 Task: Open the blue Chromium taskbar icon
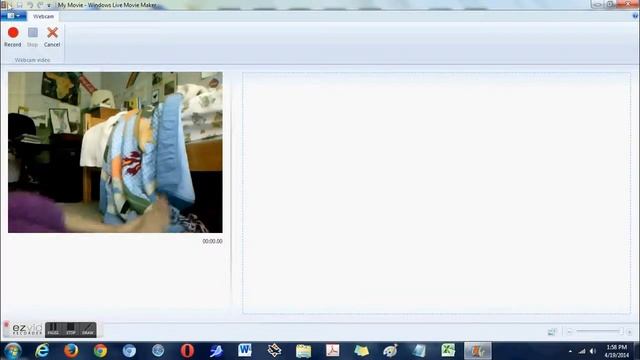pyautogui.click(x=129, y=351)
